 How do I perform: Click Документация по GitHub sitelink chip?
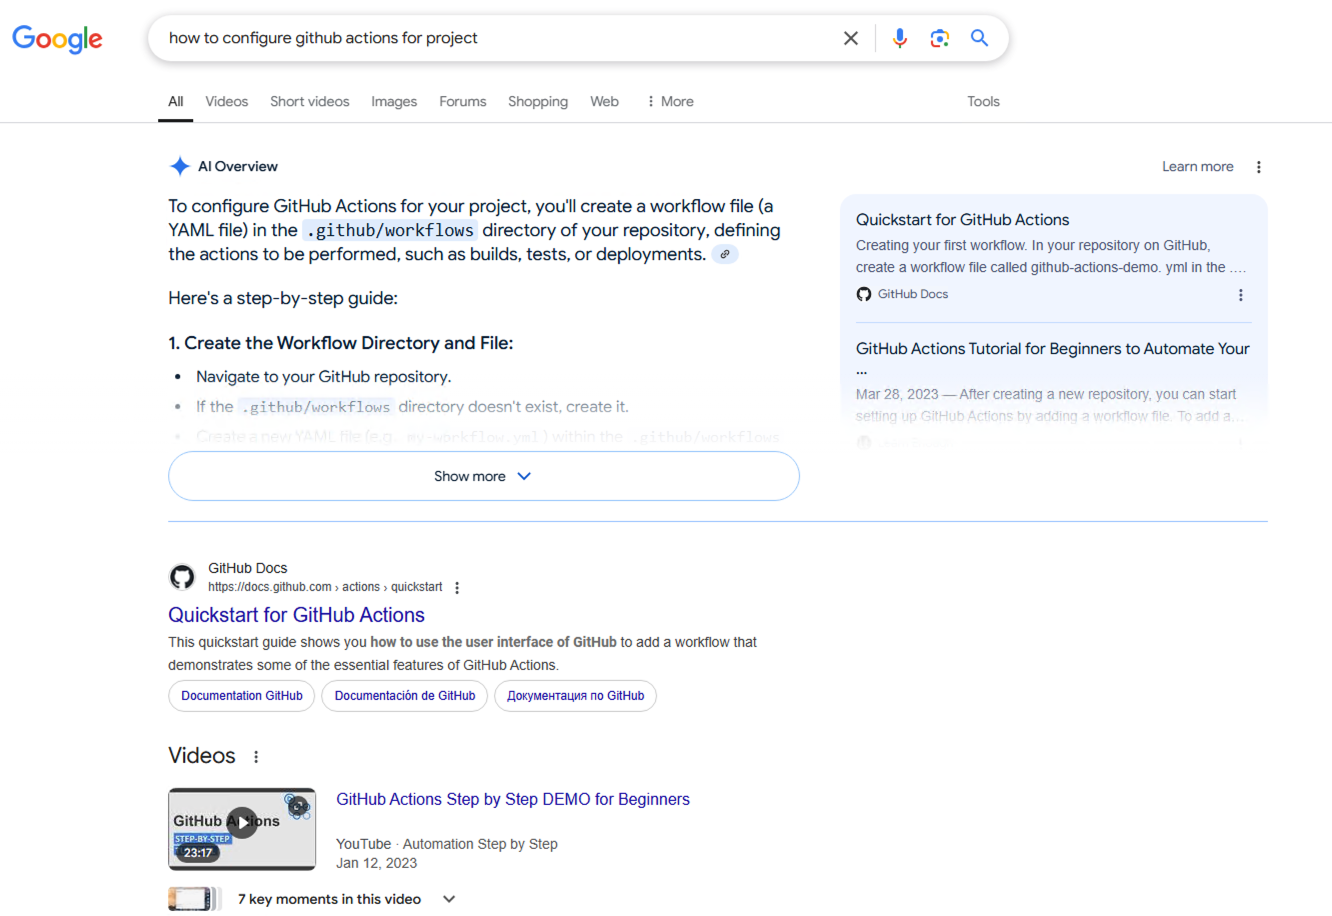pyautogui.click(x=575, y=696)
